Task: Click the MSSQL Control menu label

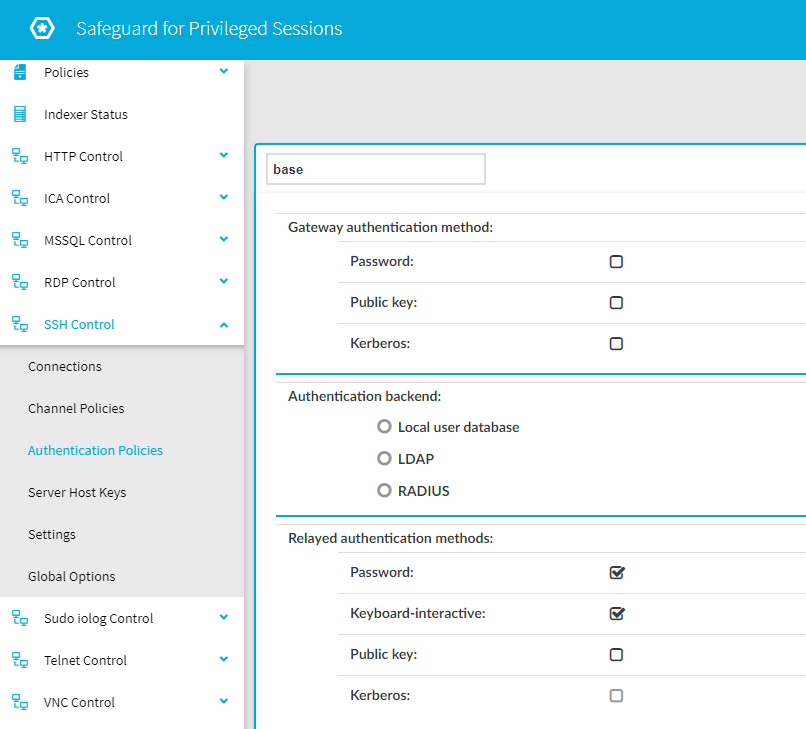Action: click(x=88, y=240)
